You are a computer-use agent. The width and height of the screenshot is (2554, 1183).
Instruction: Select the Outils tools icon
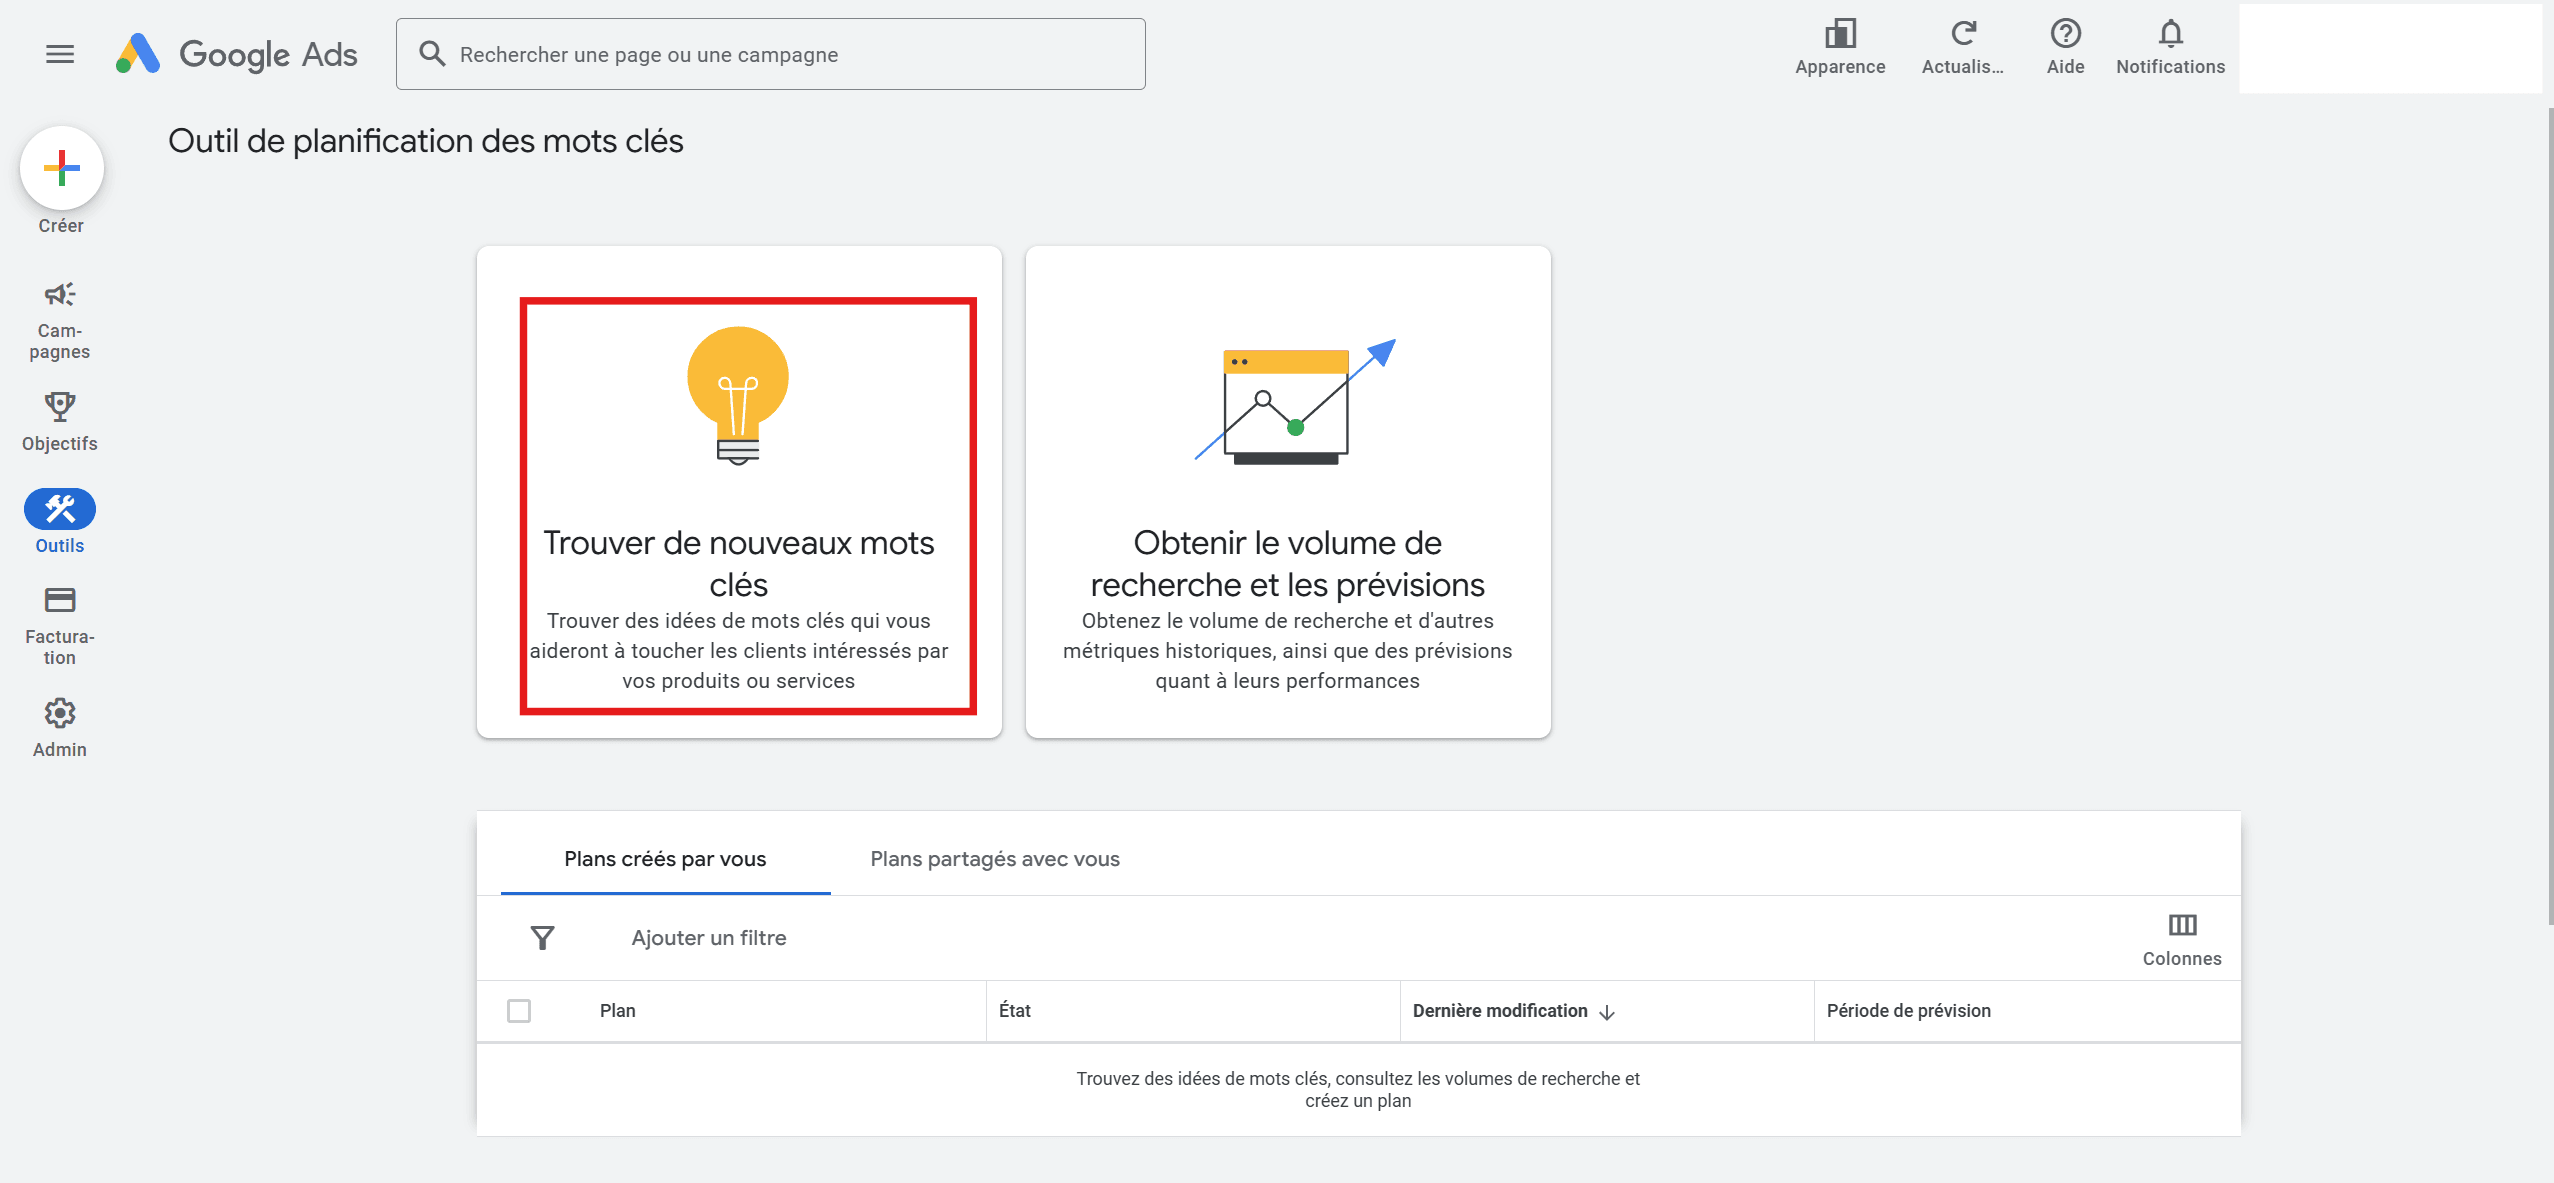click(60, 510)
